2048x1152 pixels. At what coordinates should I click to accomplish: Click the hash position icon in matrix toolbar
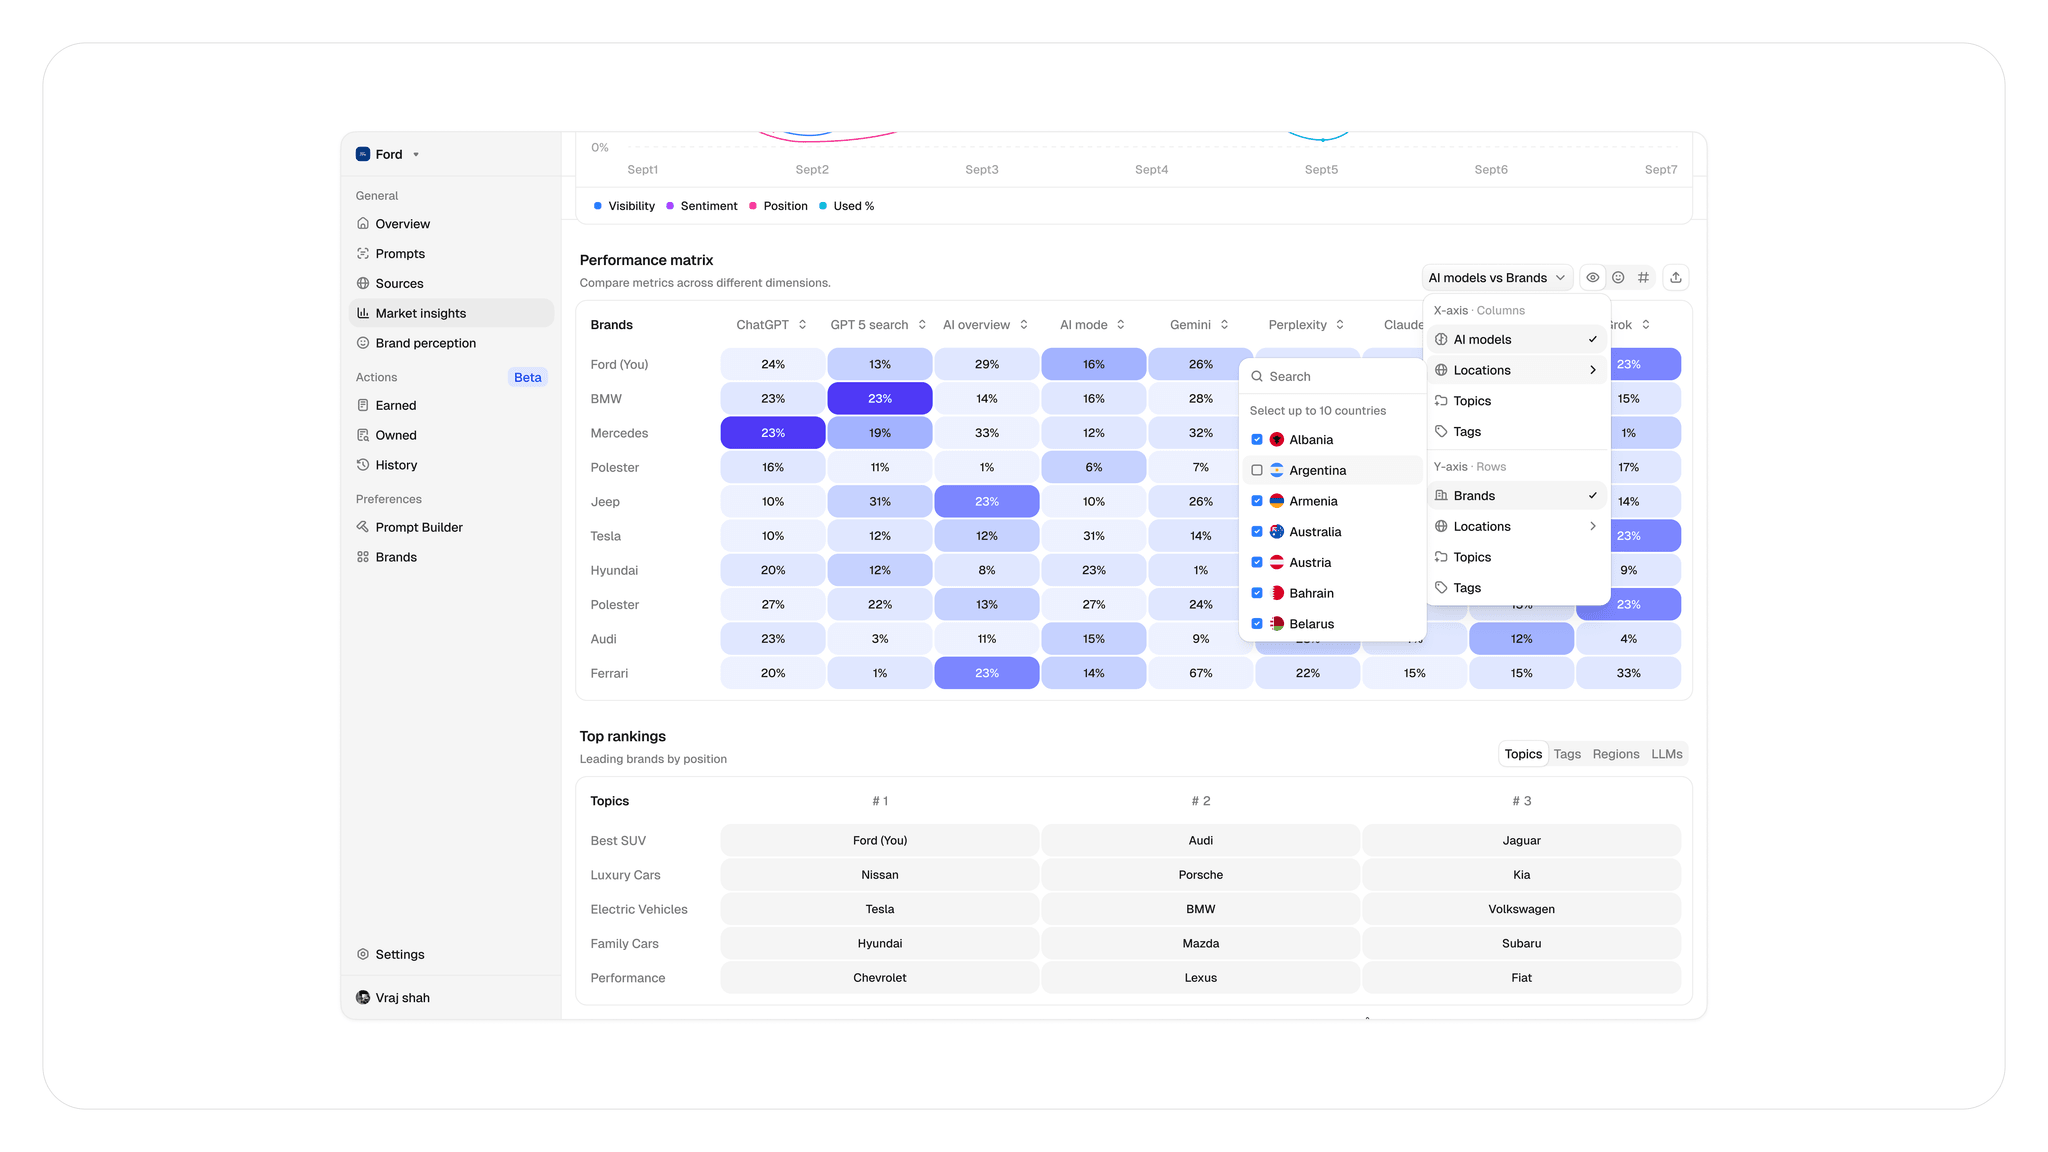point(1643,278)
